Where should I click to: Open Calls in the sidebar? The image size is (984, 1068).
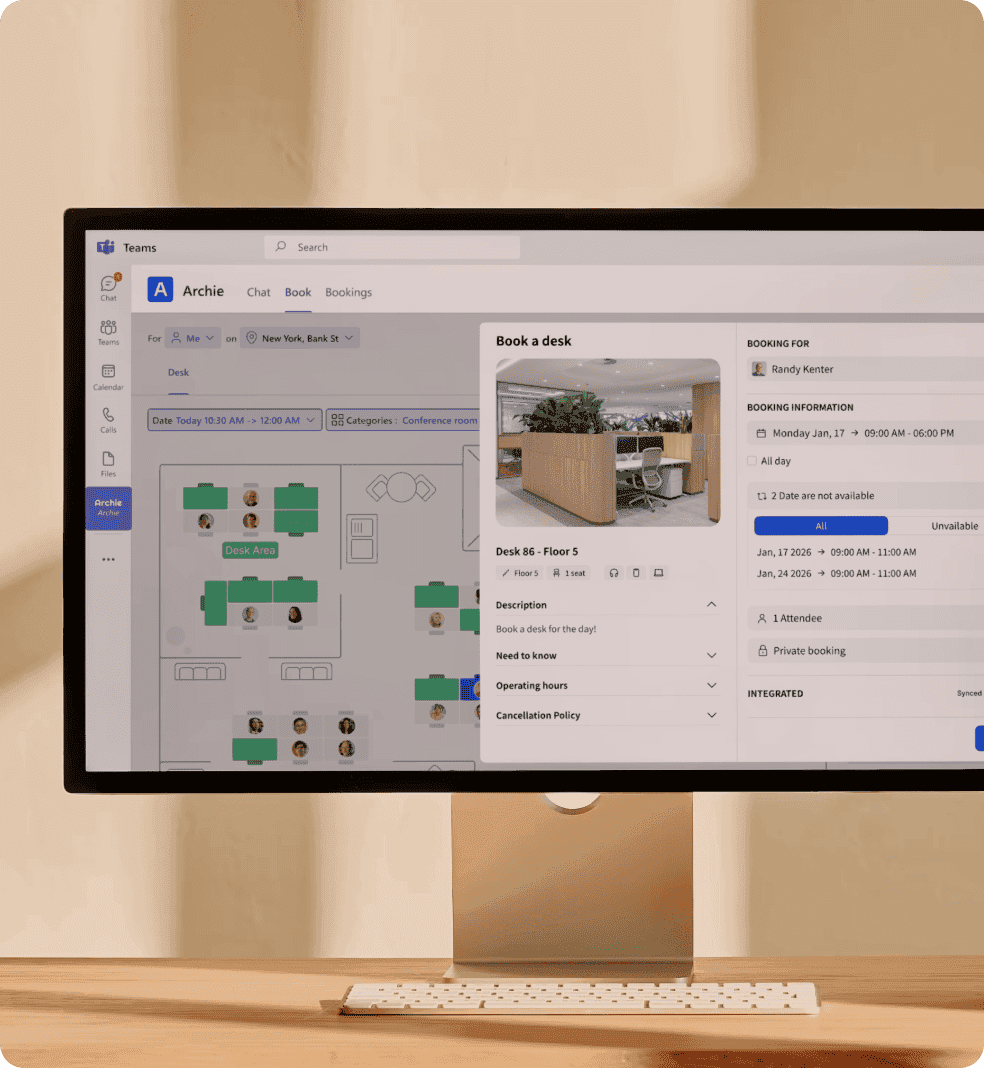(108, 419)
